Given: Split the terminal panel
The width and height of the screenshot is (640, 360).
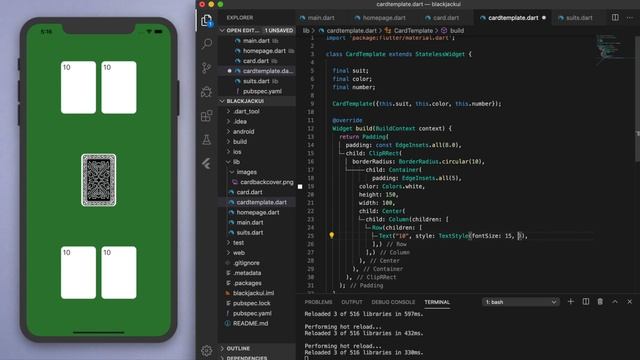Looking at the screenshot, I should (586, 302).
